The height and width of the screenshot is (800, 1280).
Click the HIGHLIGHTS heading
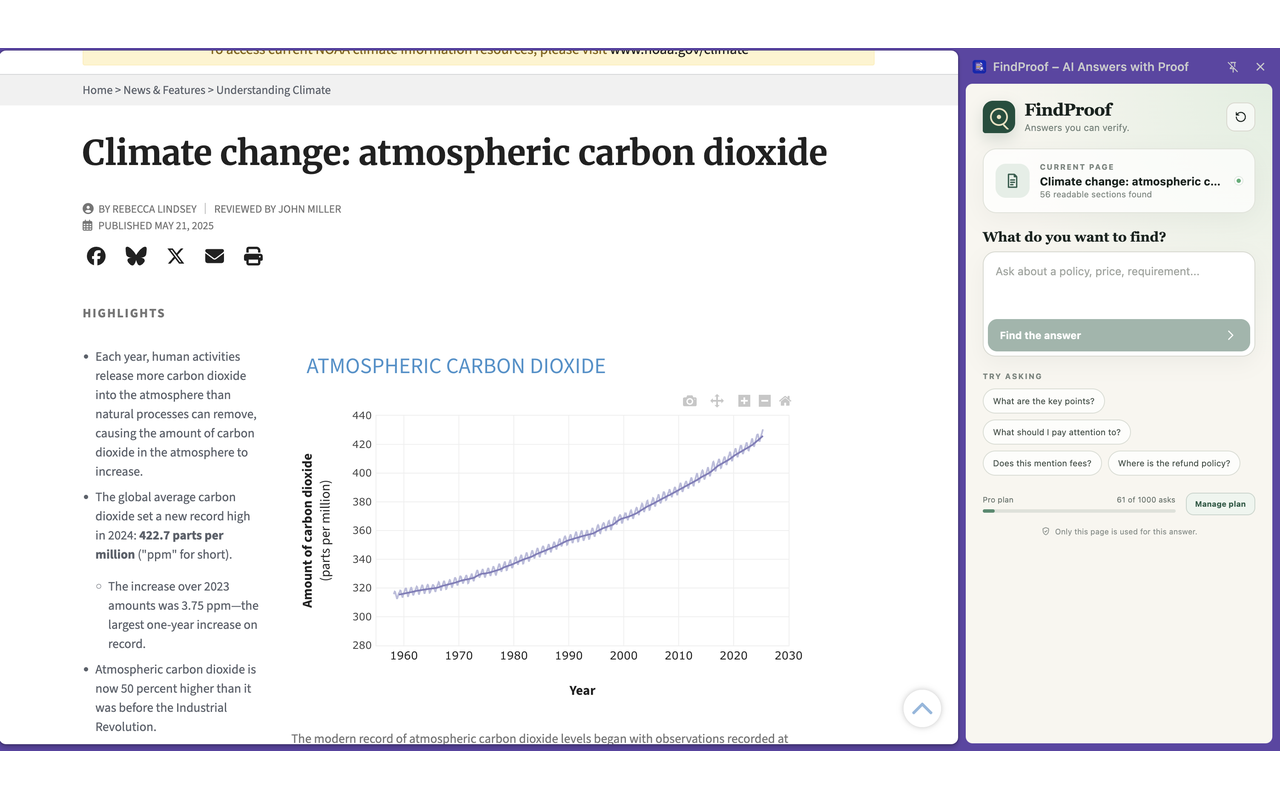click(124, 313)
